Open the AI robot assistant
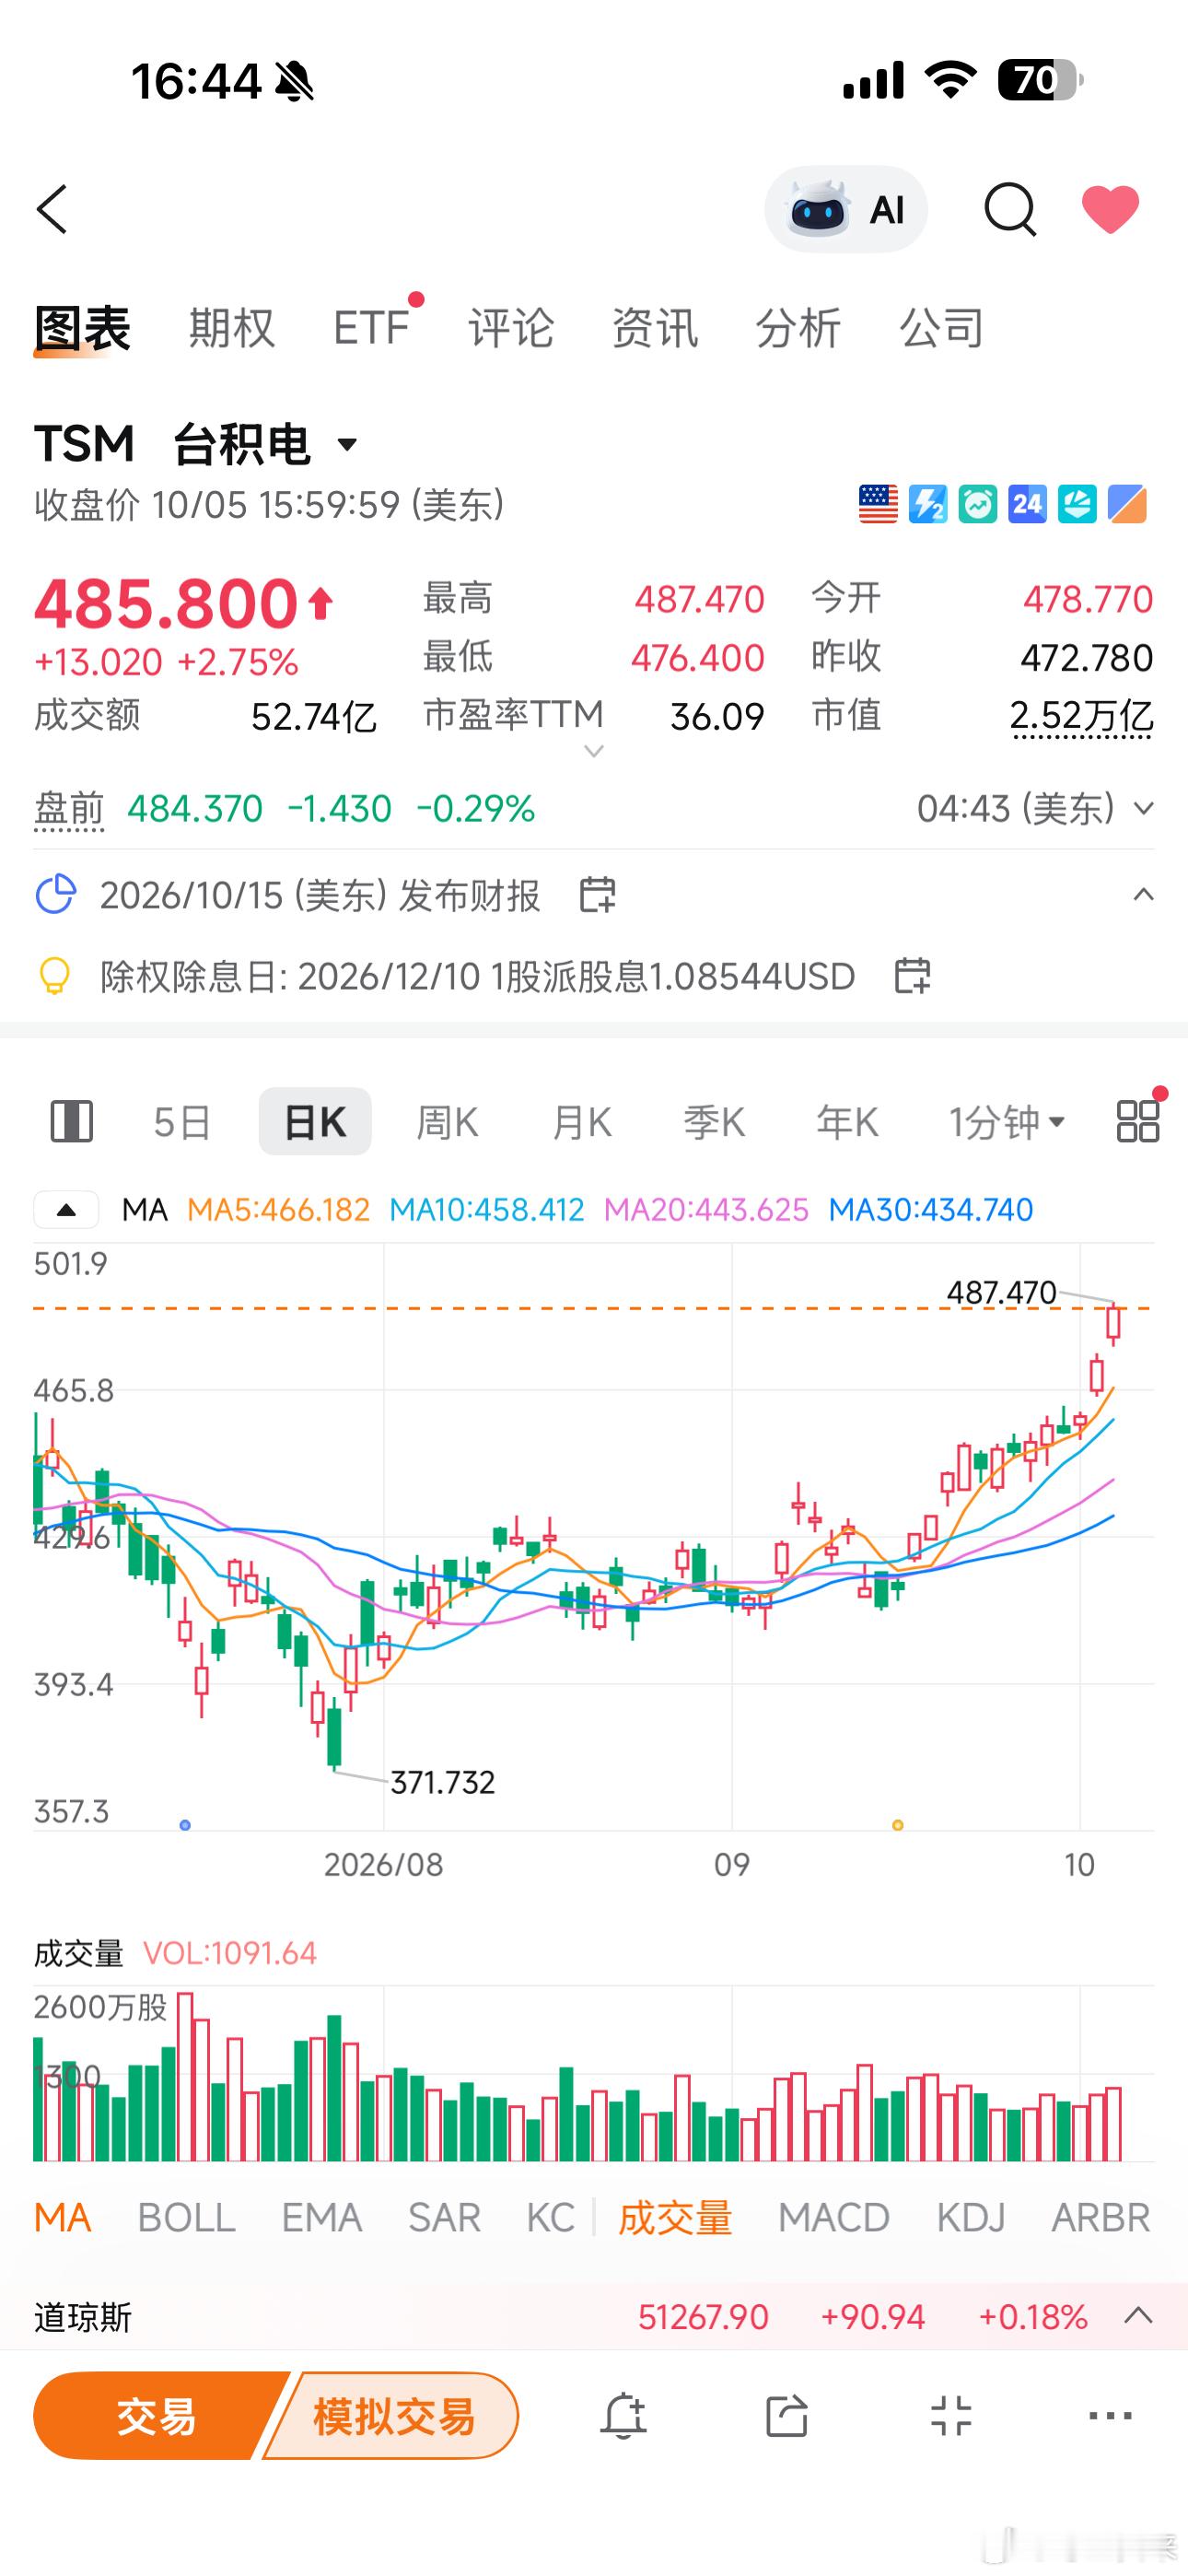The height and width of the screenshot is (2576, 1188). tap(846, 209)
